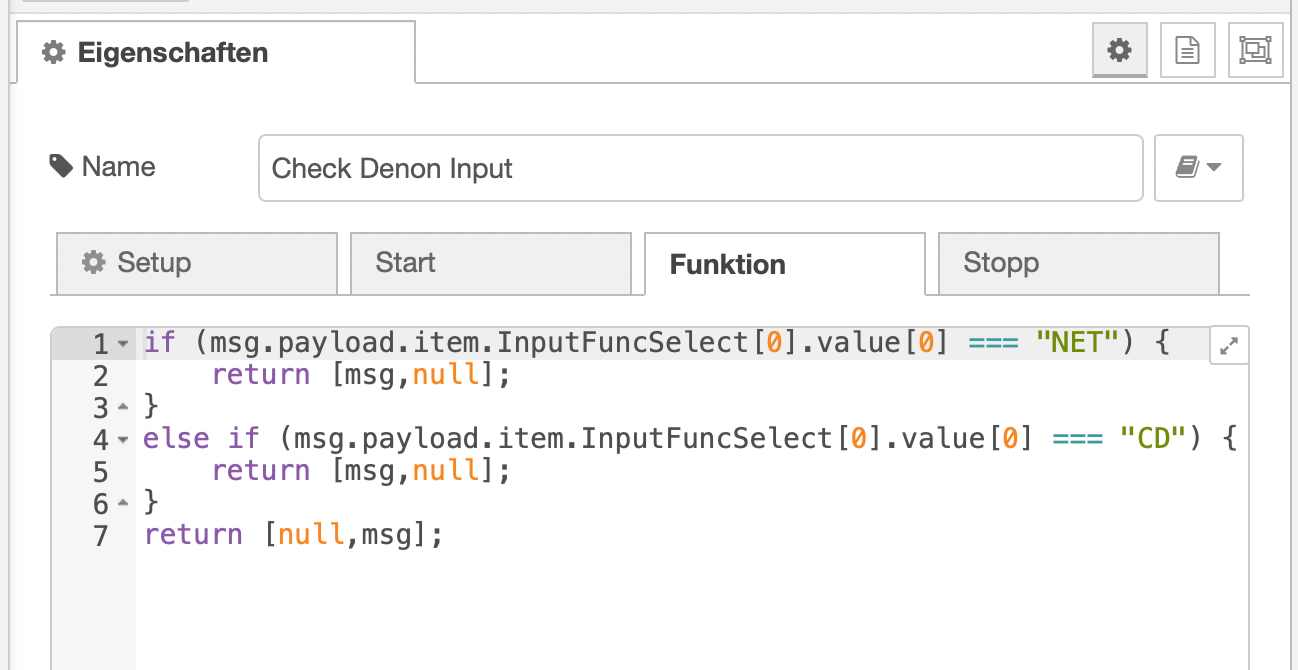Open the Stopp tab
Viewport: 1298px width, 670px height.
(x=1079, y=264)
